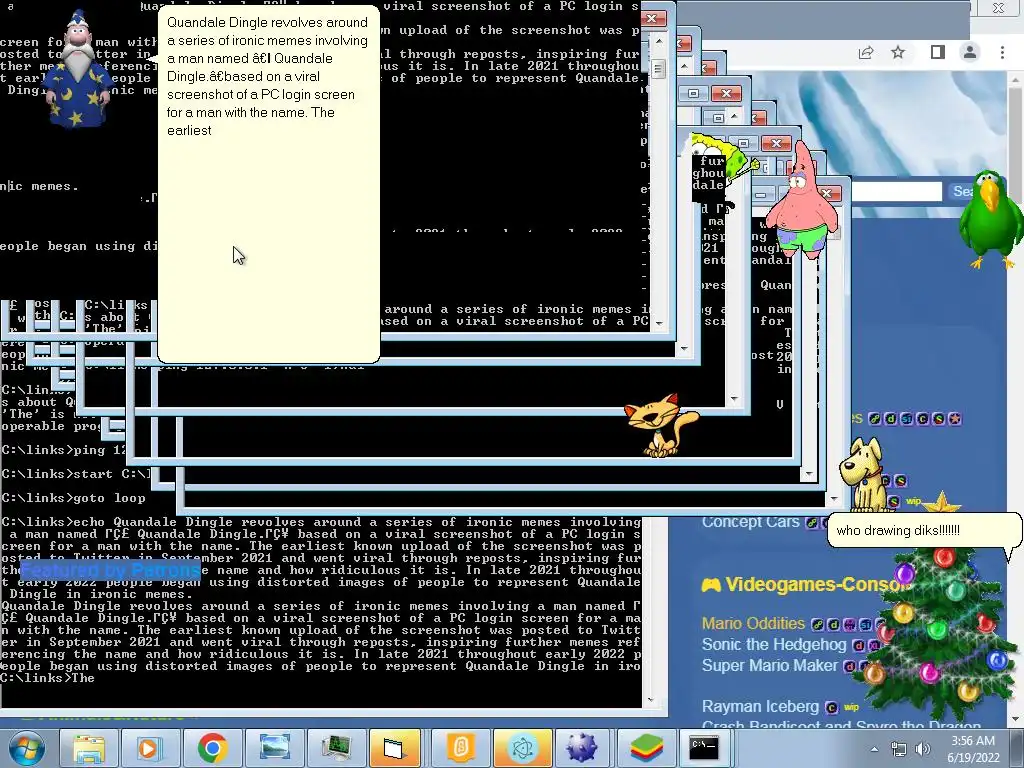Open the landscape photo viewer taskbar icon

275,748
